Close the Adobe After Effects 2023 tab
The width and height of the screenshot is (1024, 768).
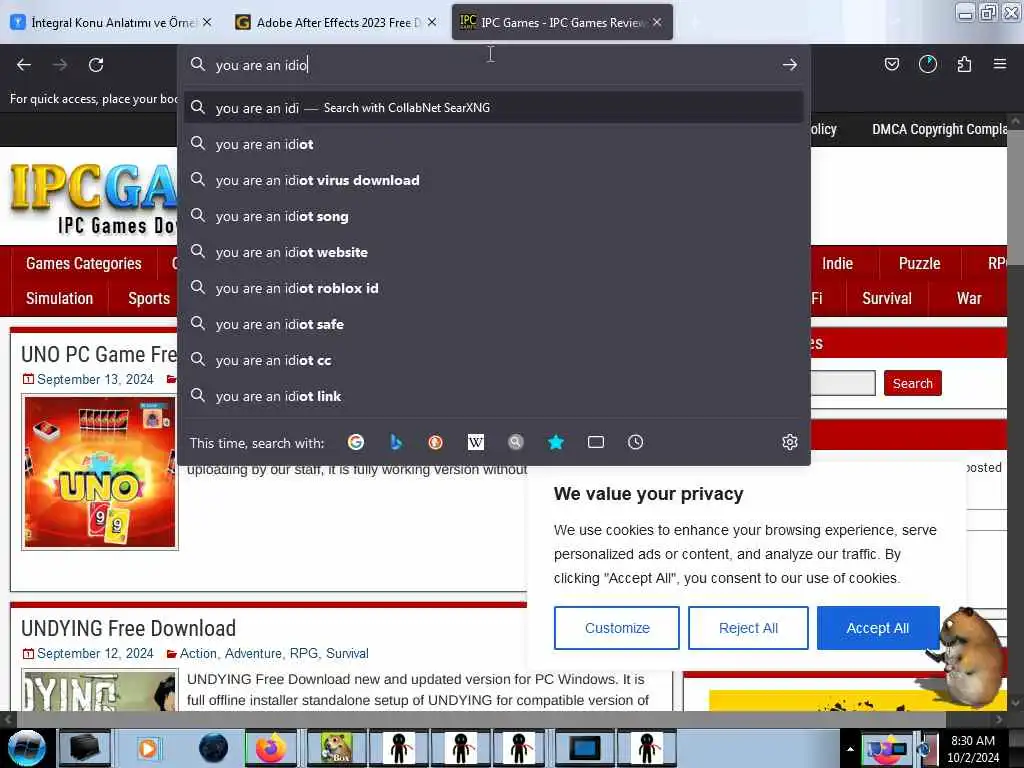click(x=432, y=22)
